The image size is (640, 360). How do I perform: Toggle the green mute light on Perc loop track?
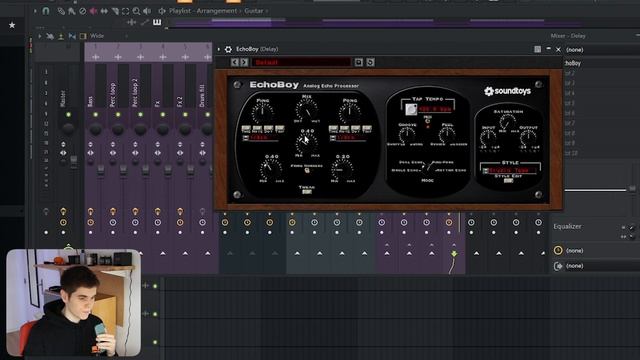click(x=118, y=115)
